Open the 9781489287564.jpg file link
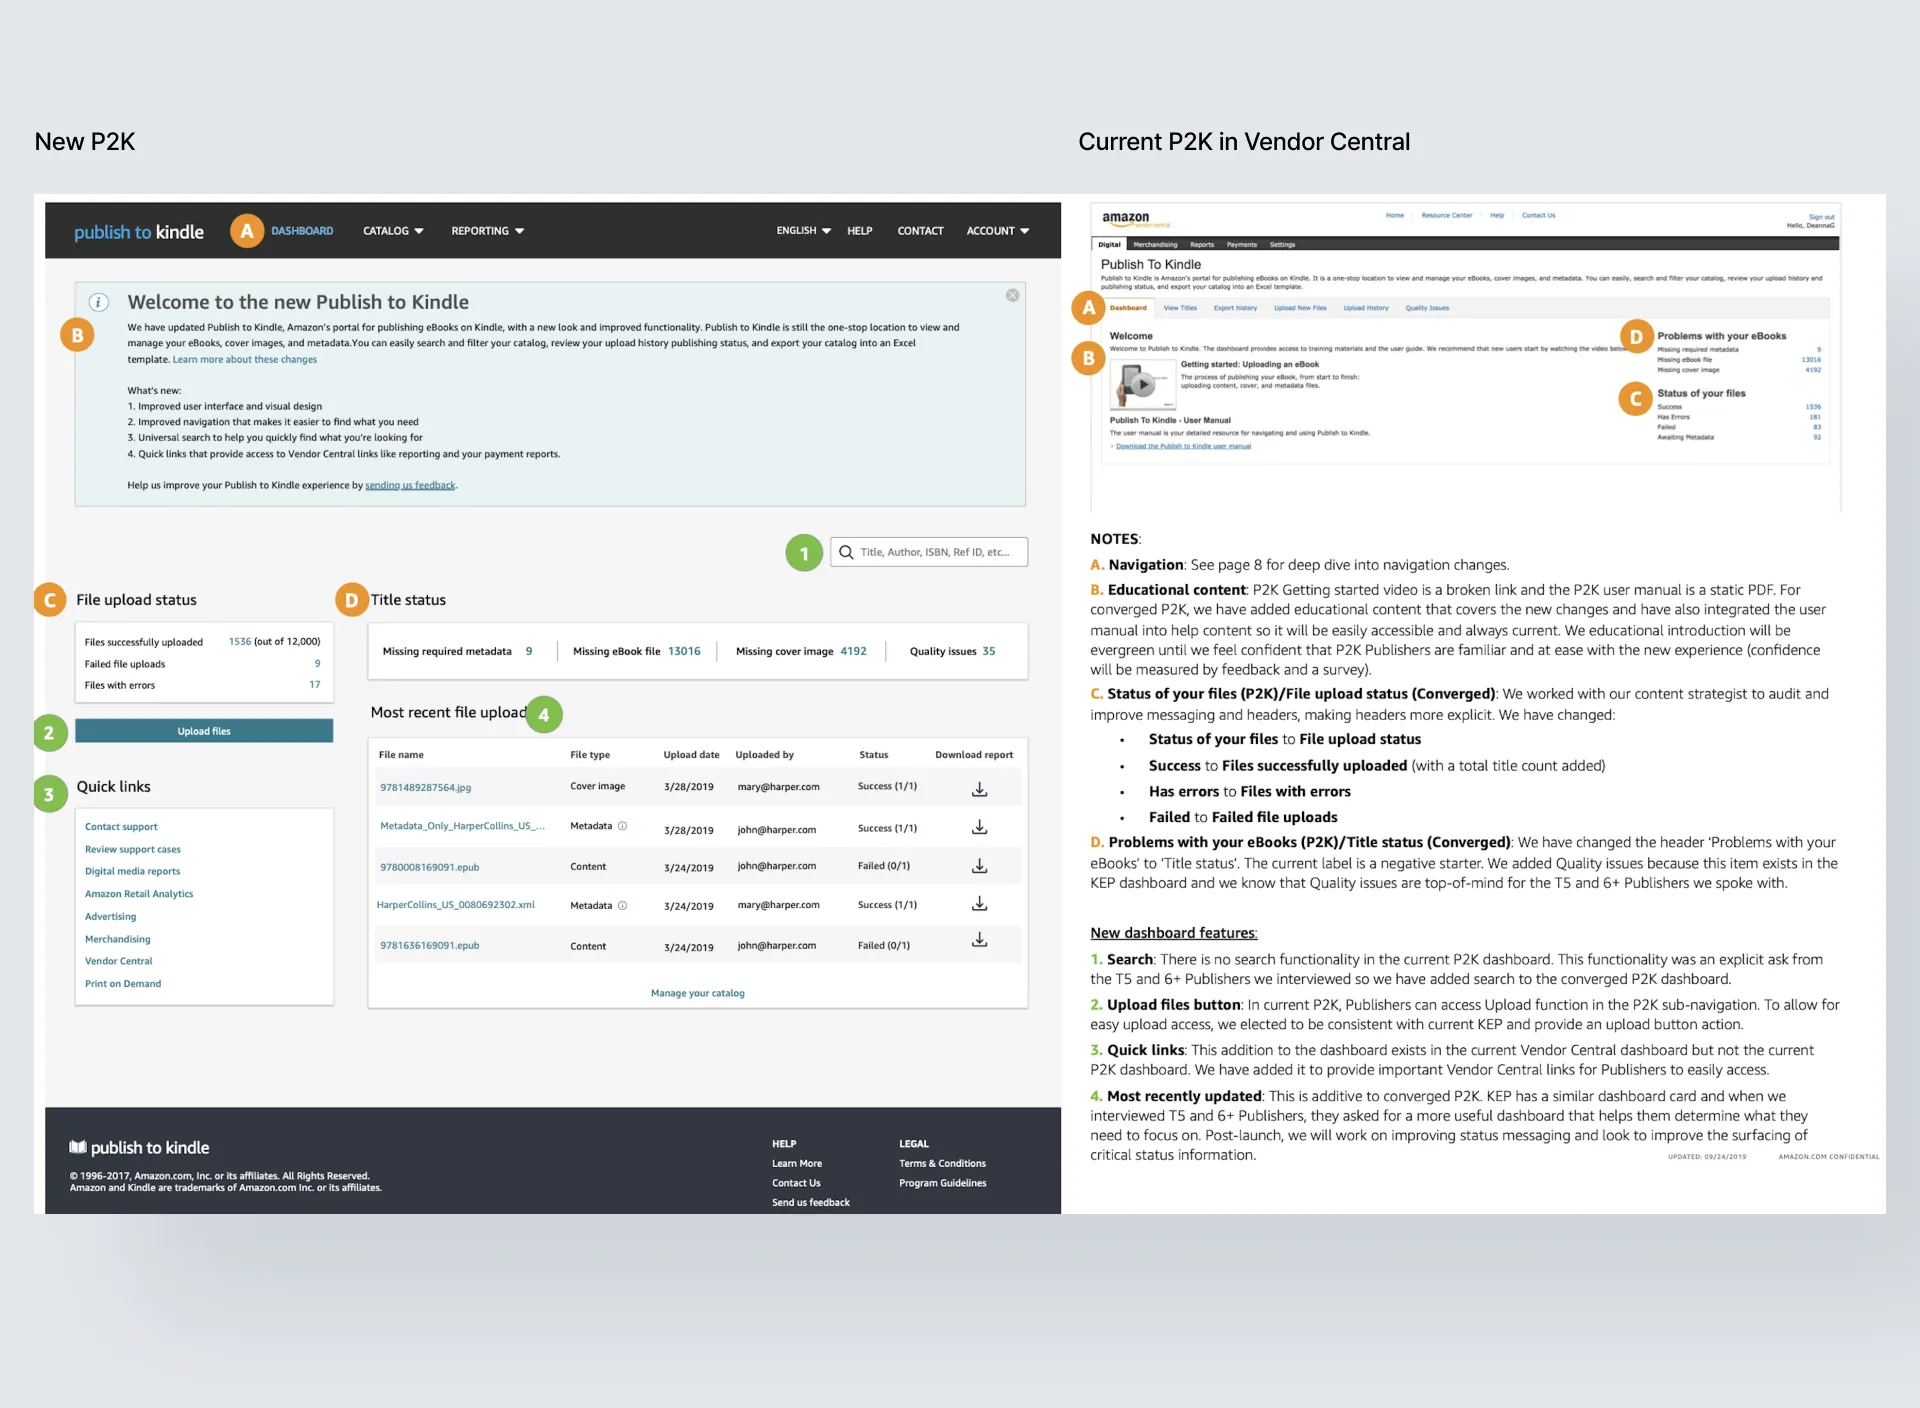 (425, 788)
